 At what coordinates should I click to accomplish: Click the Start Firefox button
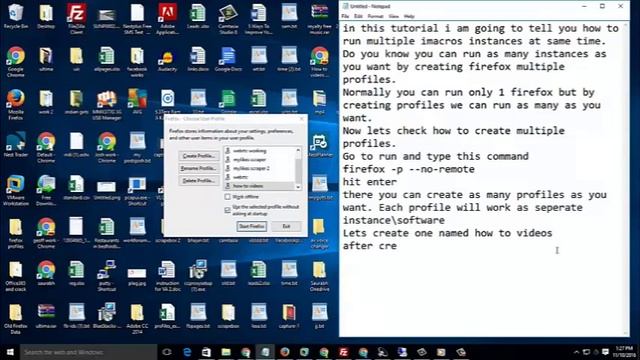click(252, 226)
